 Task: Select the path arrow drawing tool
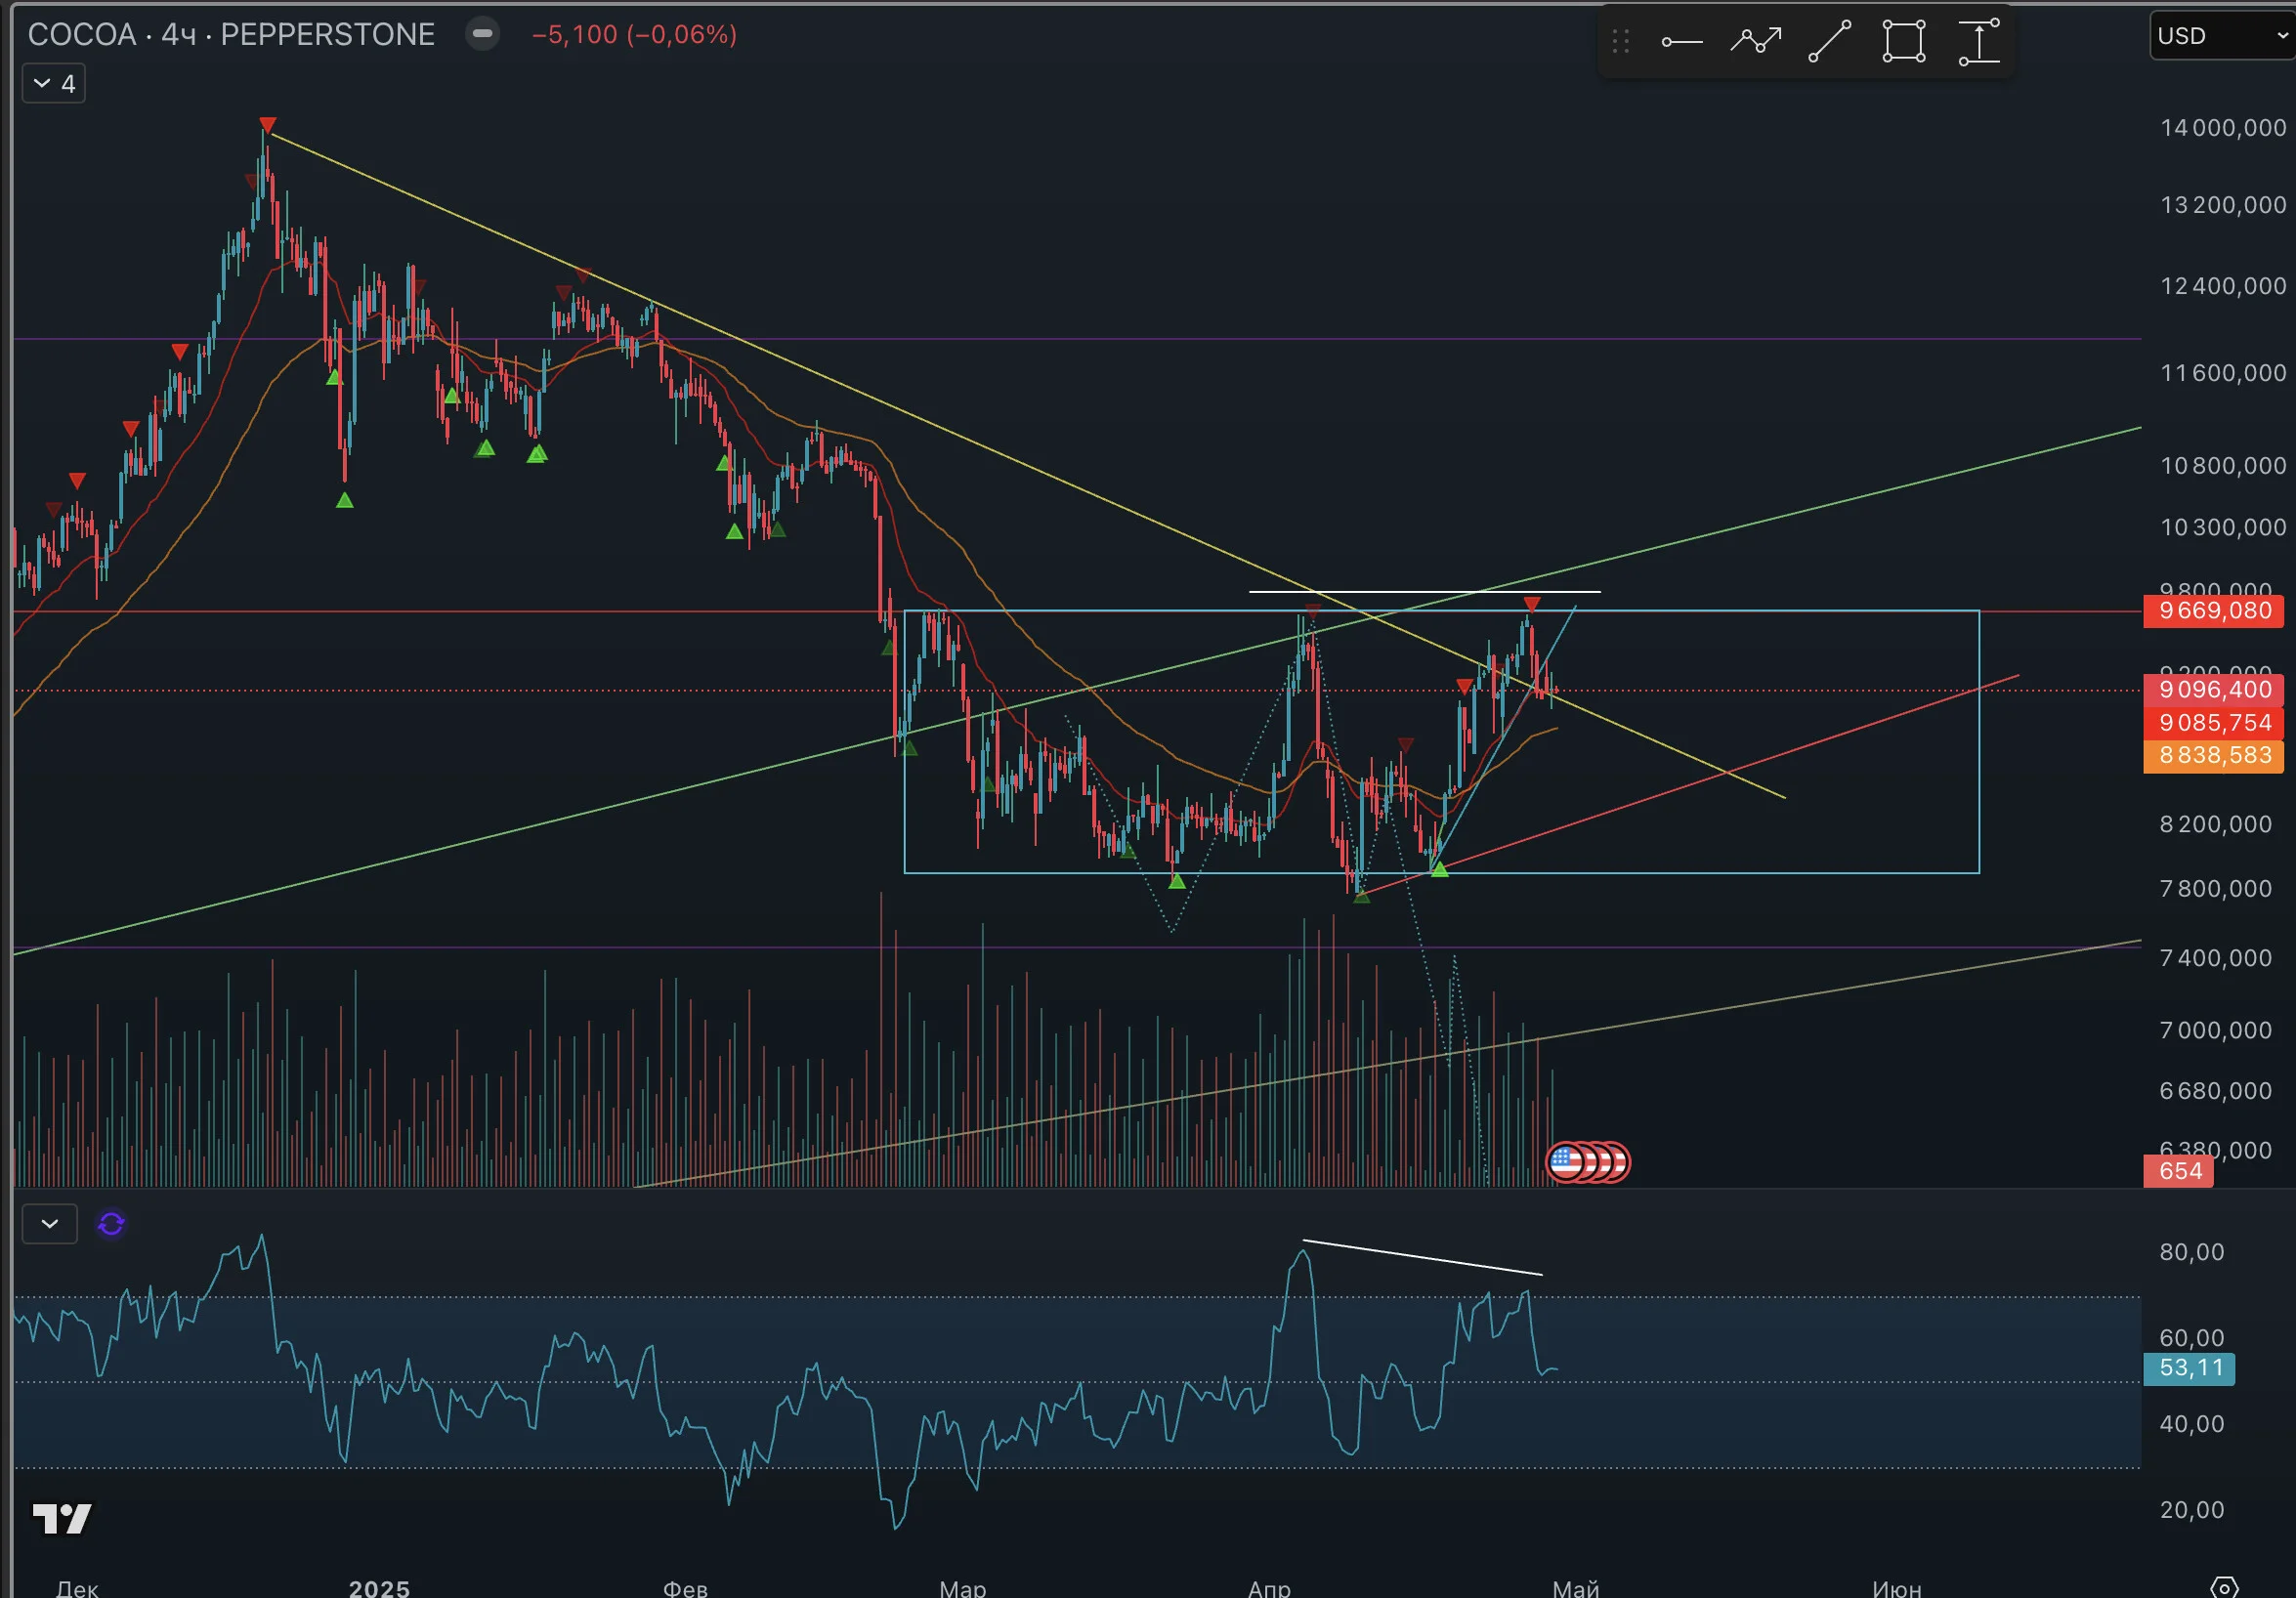tap(1755, 41)
